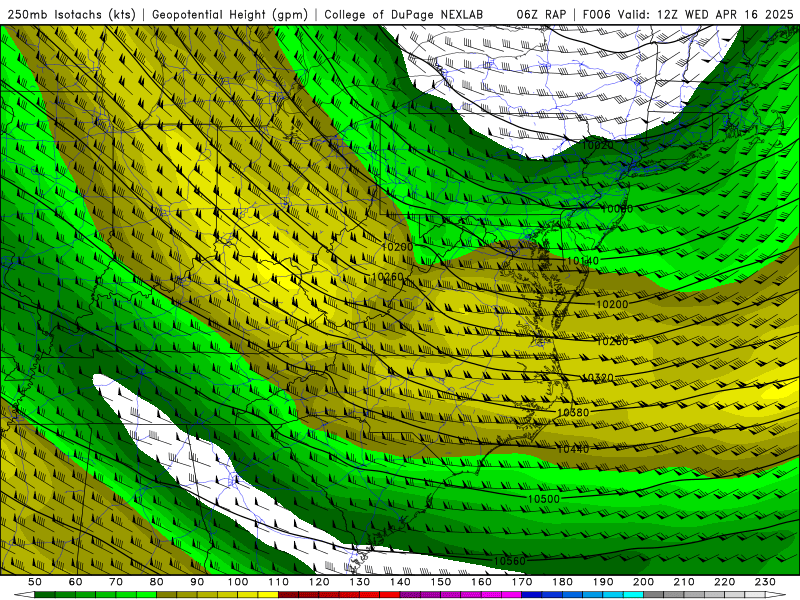Click the left arrow end of color bar
800x600 pixels.
(24, 595)
